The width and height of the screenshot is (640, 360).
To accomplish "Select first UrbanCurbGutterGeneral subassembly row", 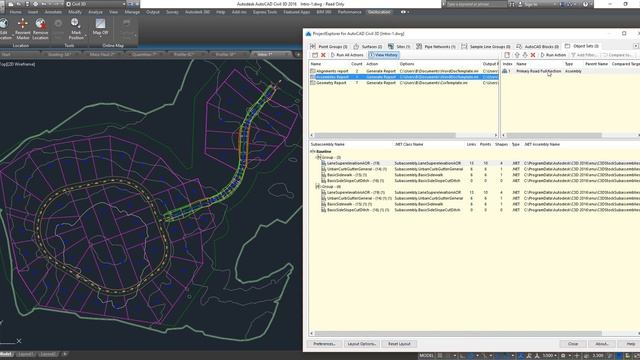I will tap(474, 169).
